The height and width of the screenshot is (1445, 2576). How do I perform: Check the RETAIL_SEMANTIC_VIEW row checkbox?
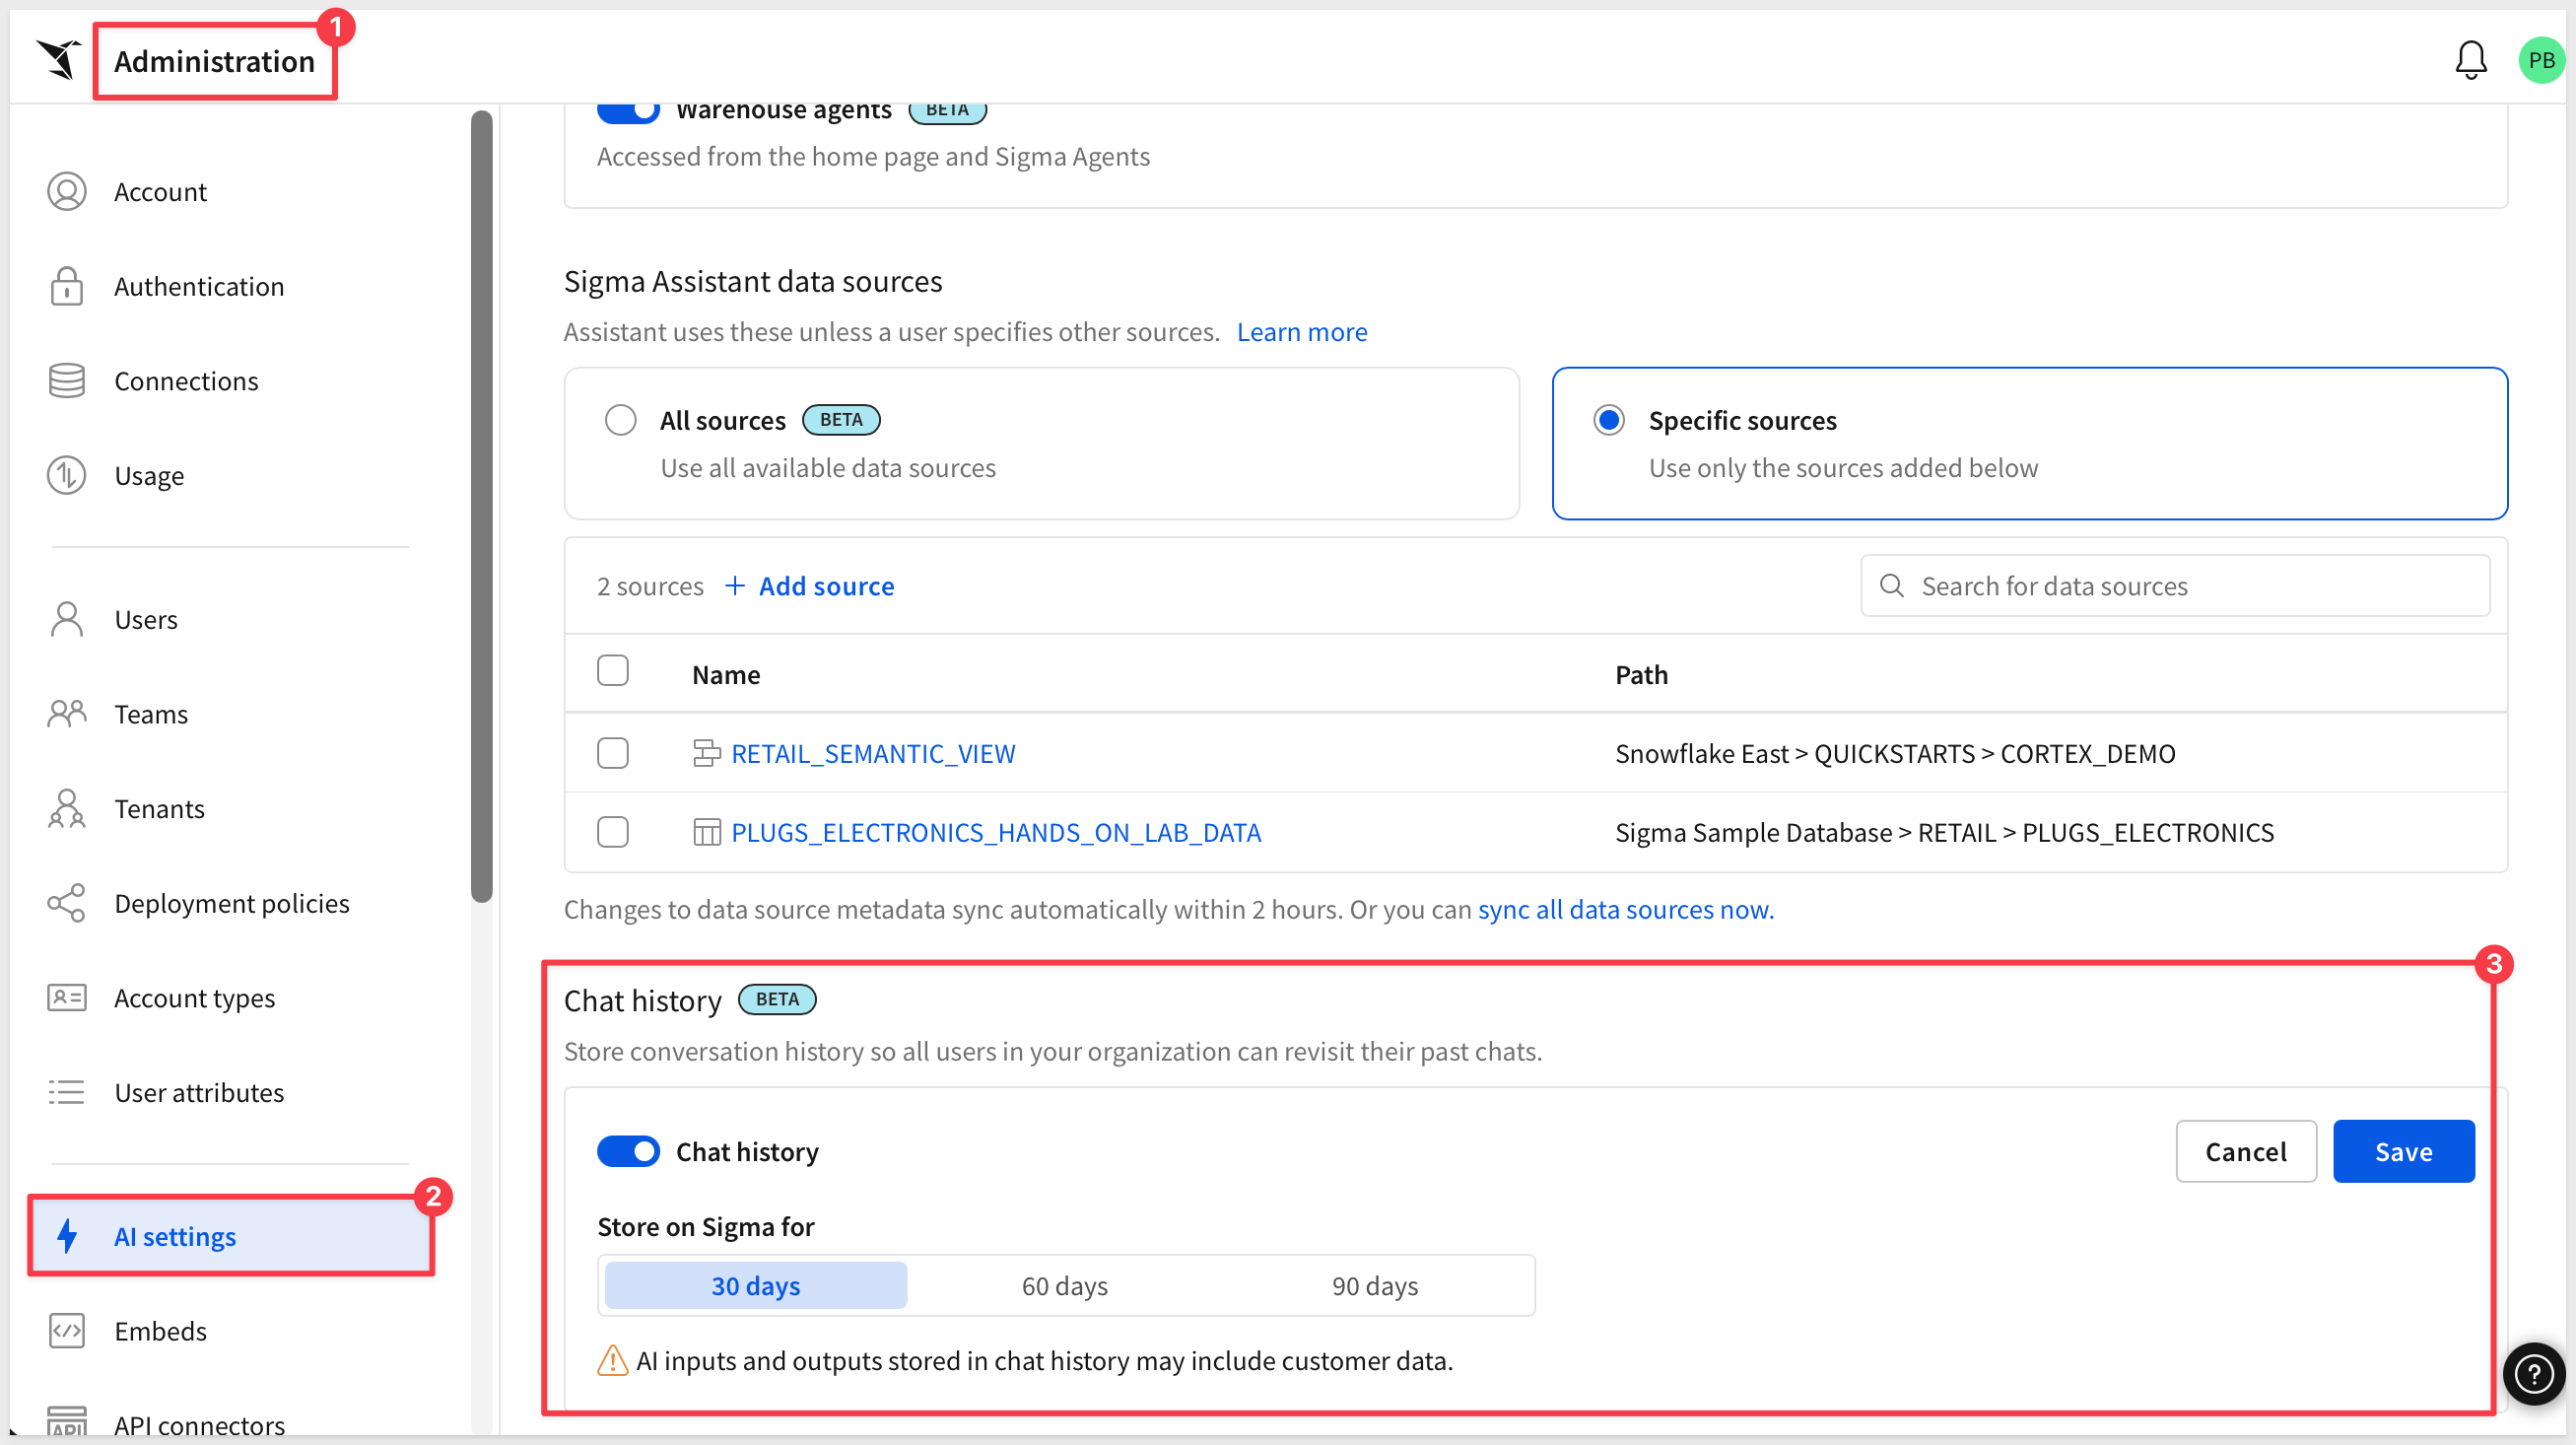612,753
